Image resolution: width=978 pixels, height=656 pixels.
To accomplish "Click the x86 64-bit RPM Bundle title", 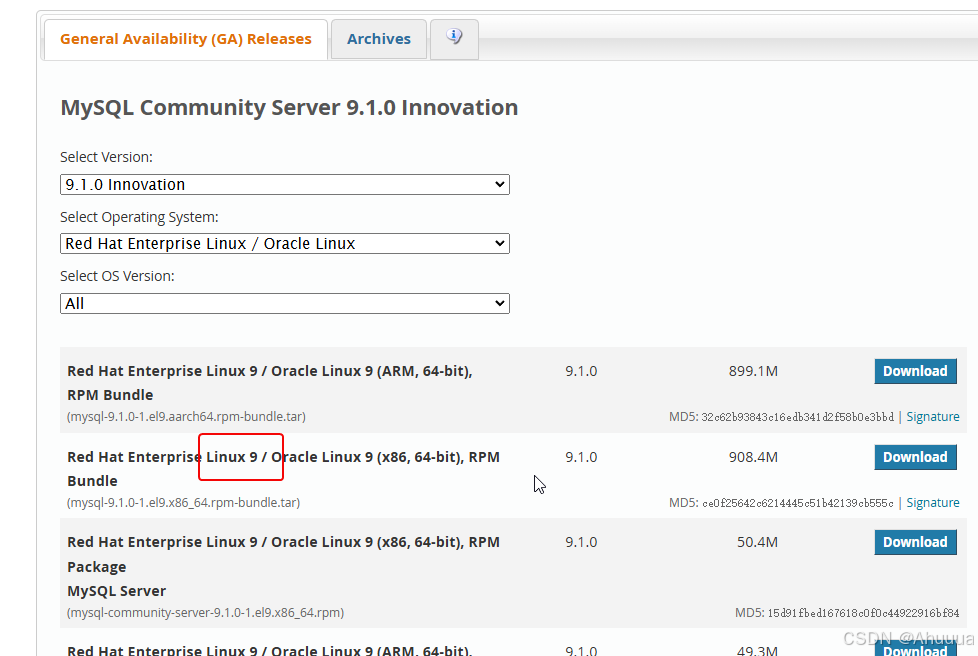I will [283, 469].
